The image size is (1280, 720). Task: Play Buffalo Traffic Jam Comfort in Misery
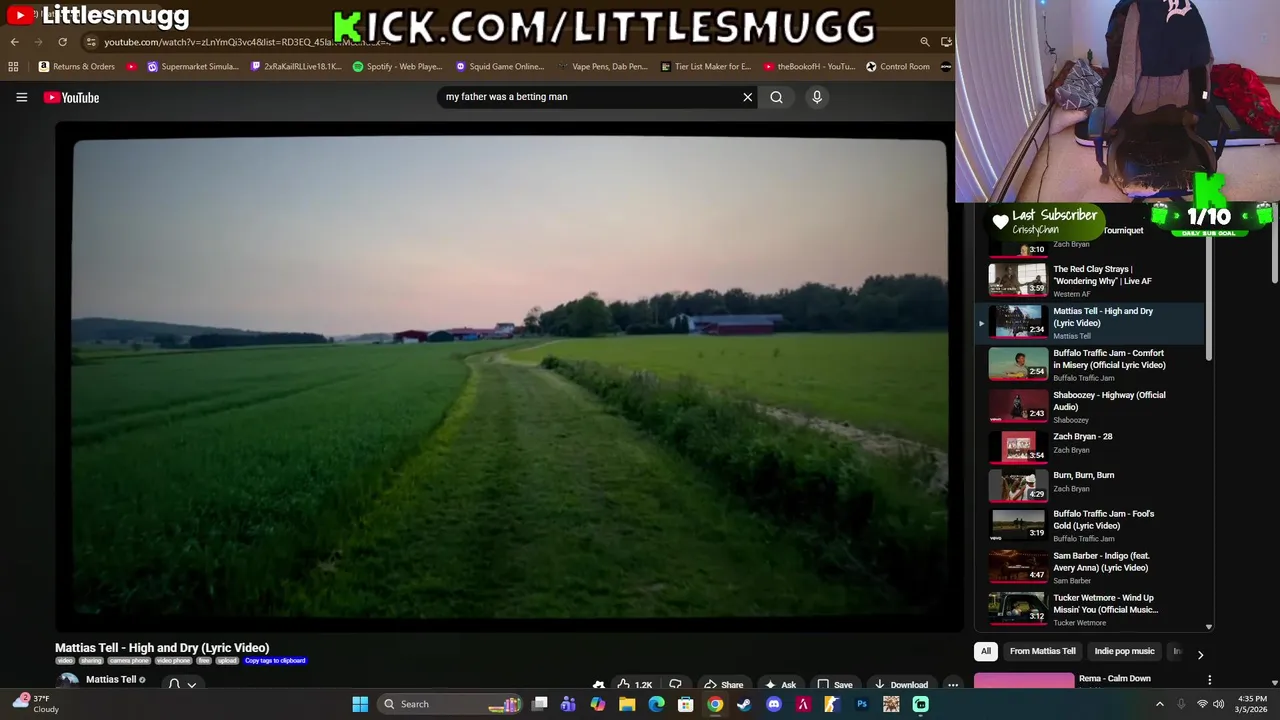click(1090, 365)
